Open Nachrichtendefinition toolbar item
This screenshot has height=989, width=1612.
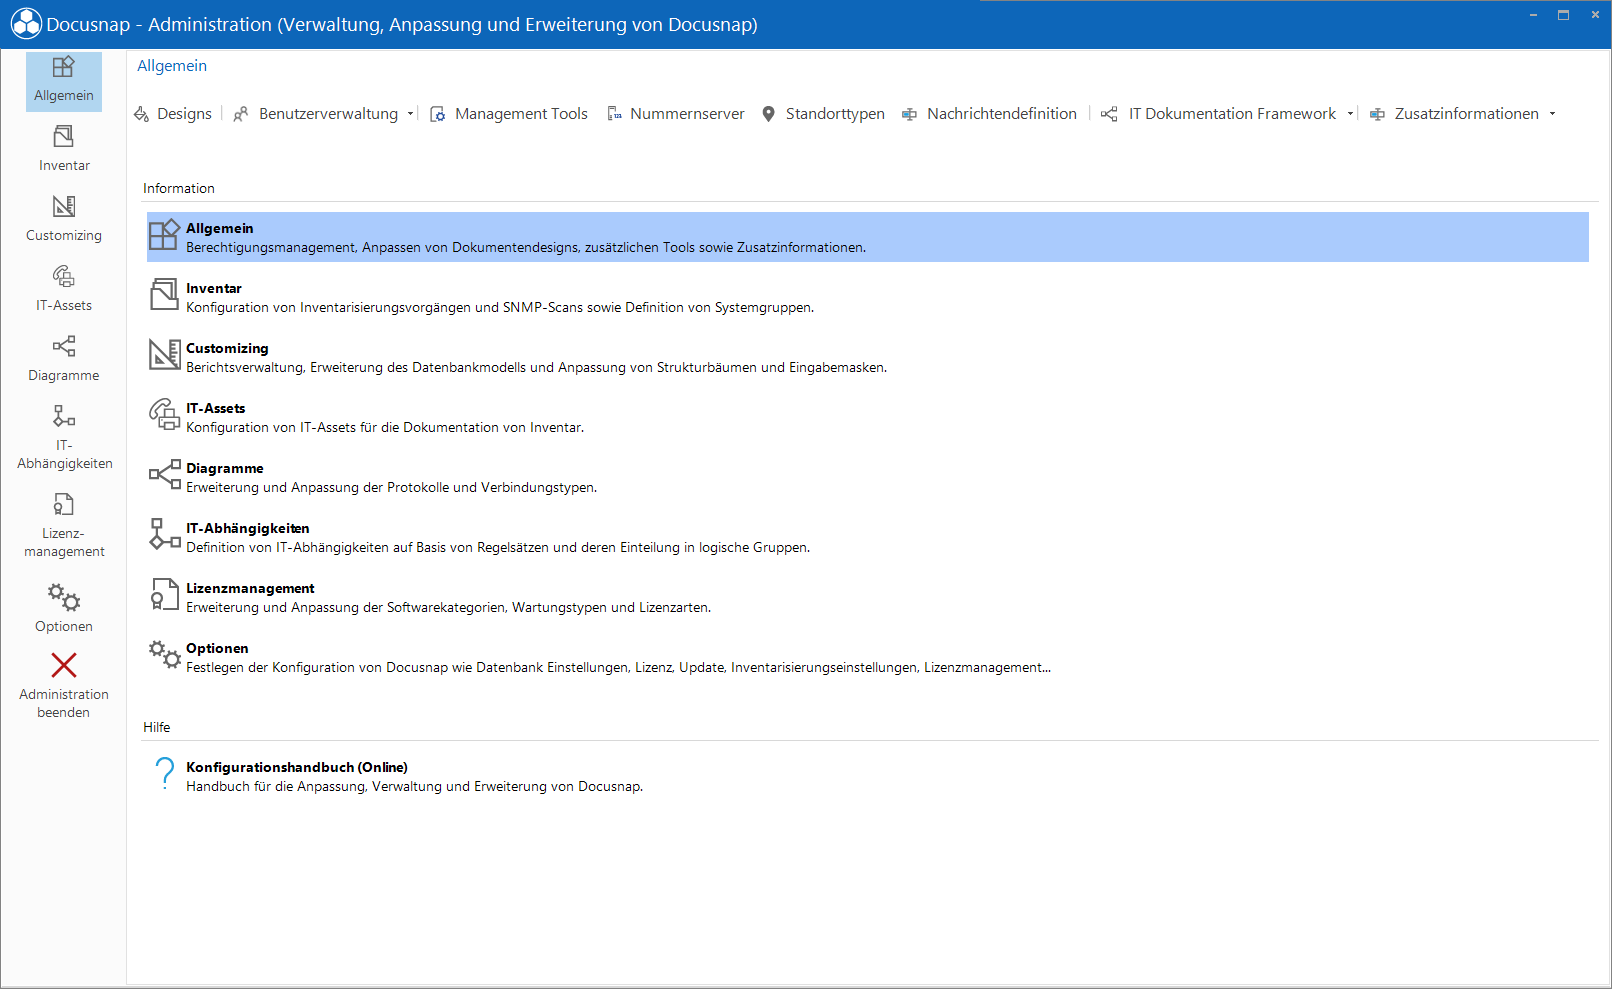pyautogui.click(x=989, y=114)
